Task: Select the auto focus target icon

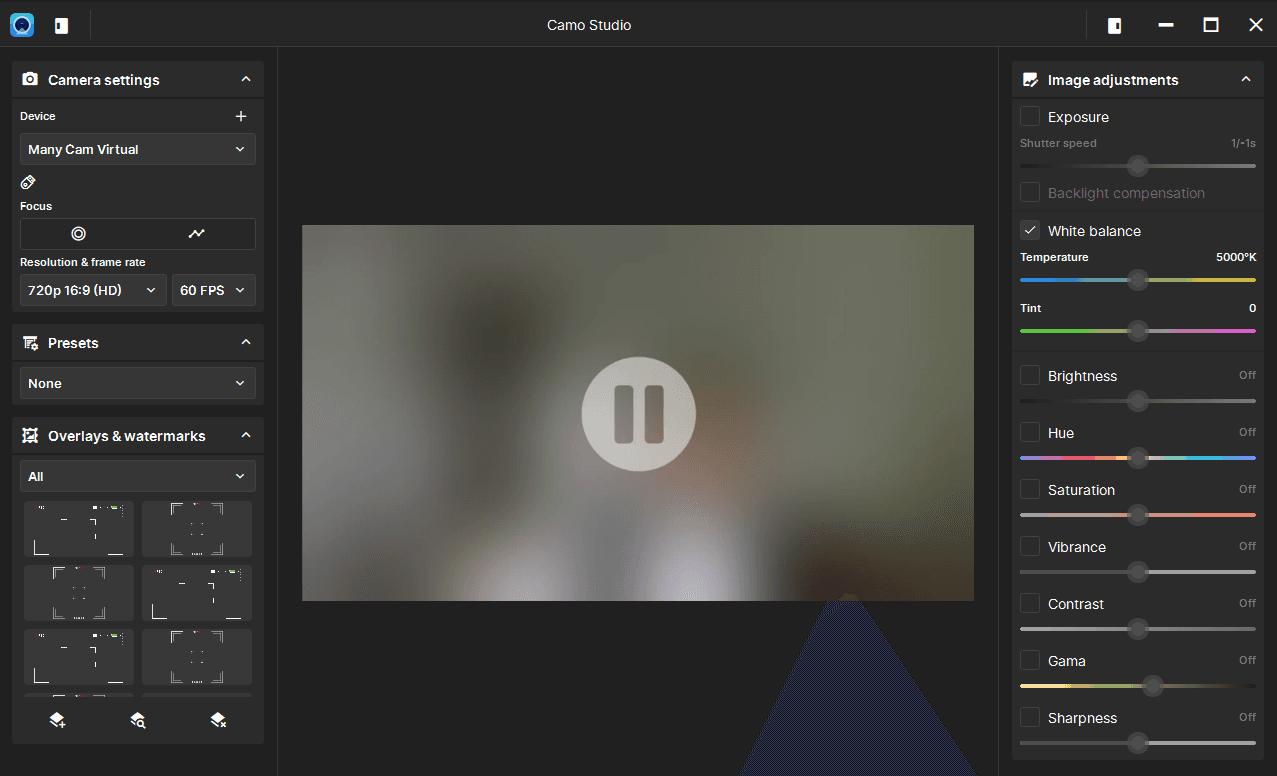Action: (79, 234)
